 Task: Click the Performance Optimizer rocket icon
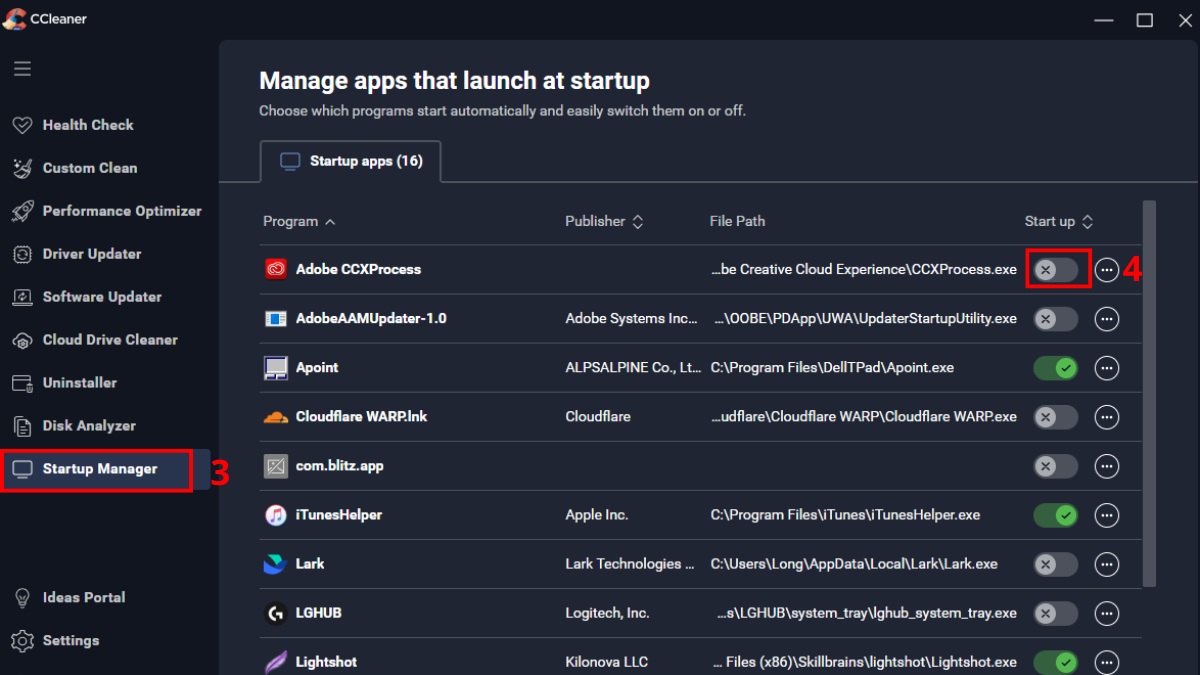(22, 211)
